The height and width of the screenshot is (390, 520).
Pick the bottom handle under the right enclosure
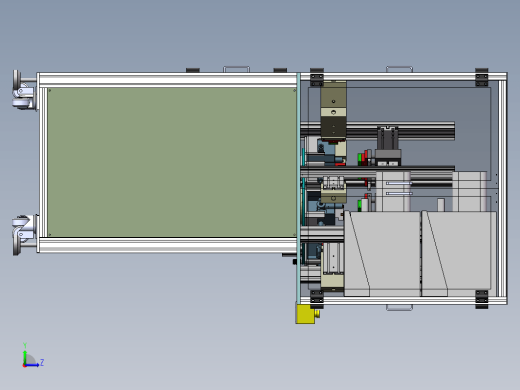coord(399,307)
